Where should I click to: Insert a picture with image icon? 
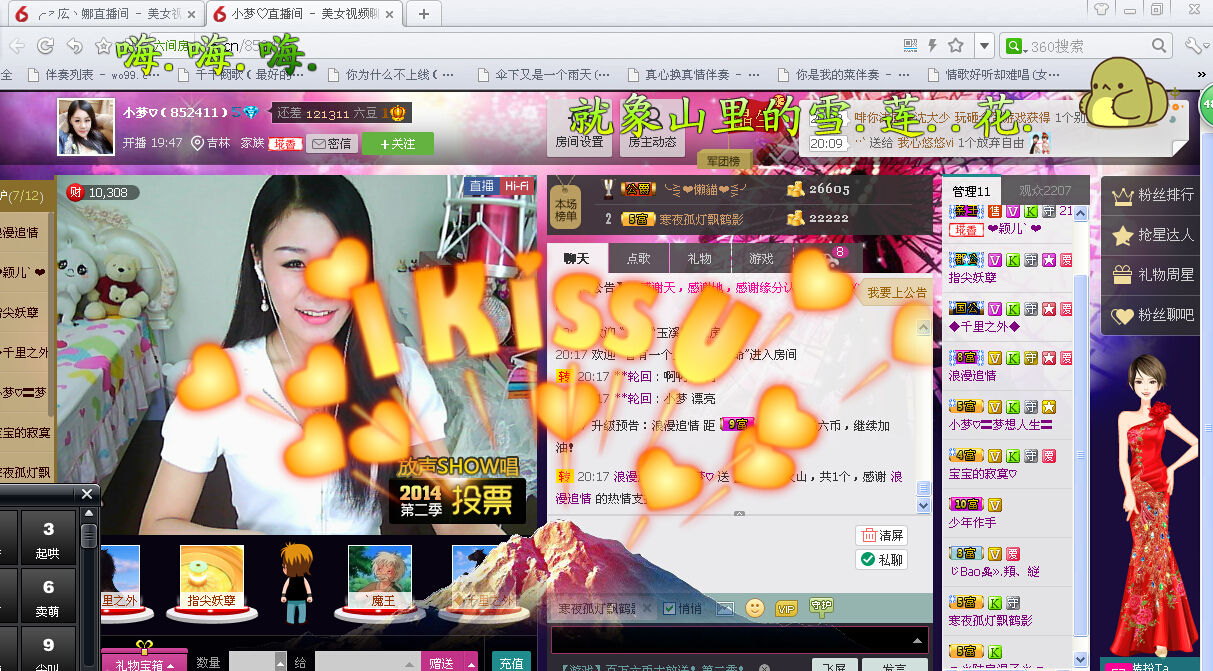point(725,608)
